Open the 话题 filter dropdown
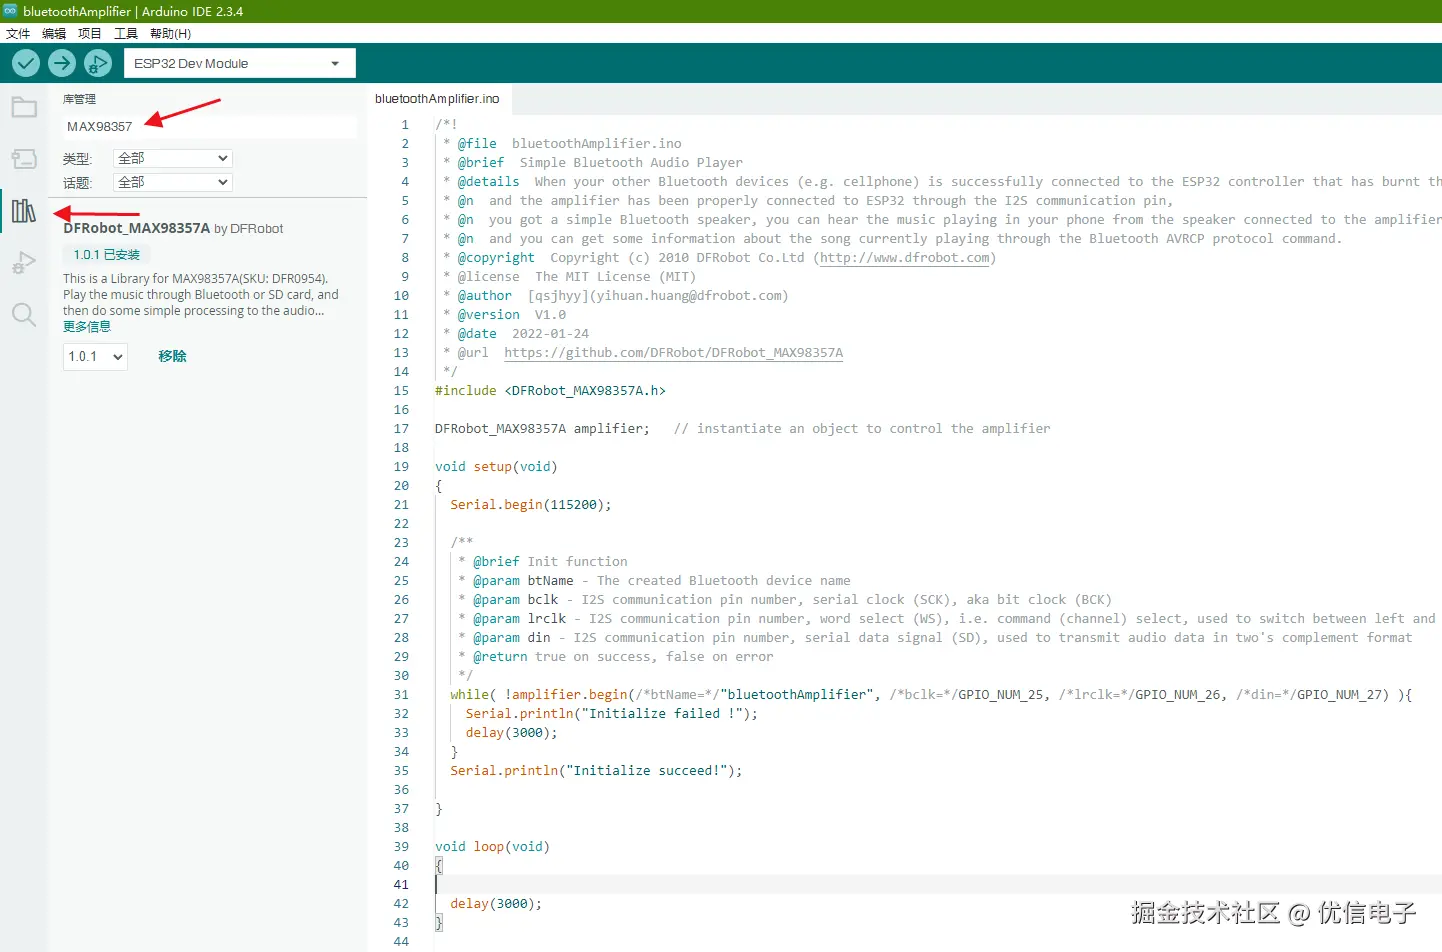Screen dimensions: 1442x952 coord(173,182)
